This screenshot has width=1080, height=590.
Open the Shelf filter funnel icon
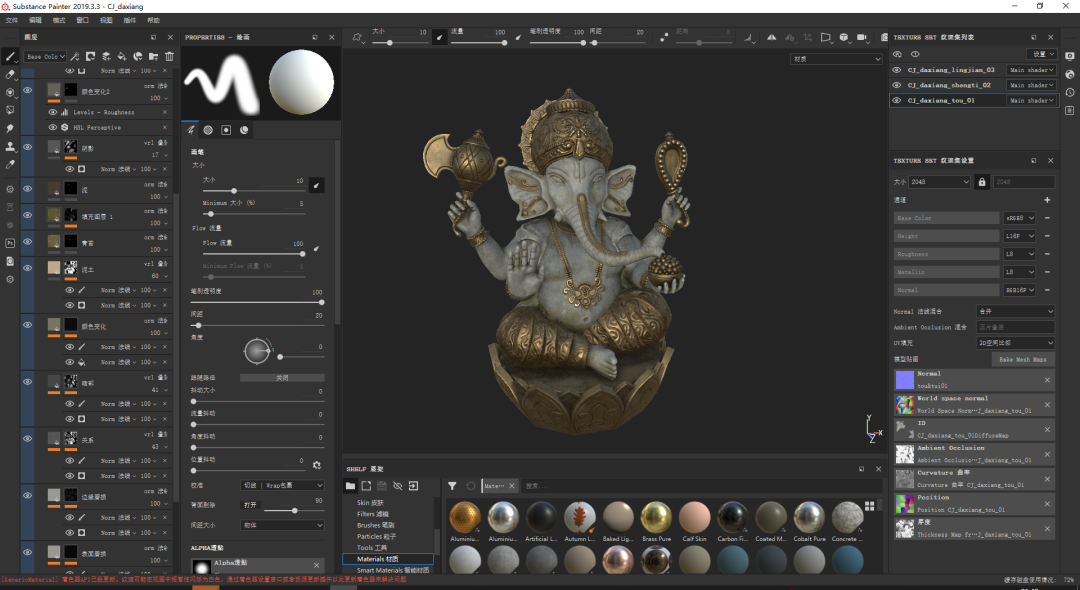point(452,486)
